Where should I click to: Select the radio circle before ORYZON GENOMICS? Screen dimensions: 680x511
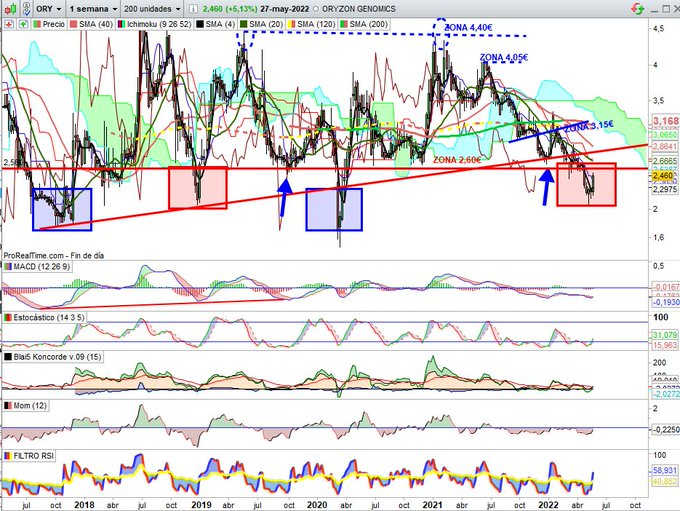coord(315,9)
